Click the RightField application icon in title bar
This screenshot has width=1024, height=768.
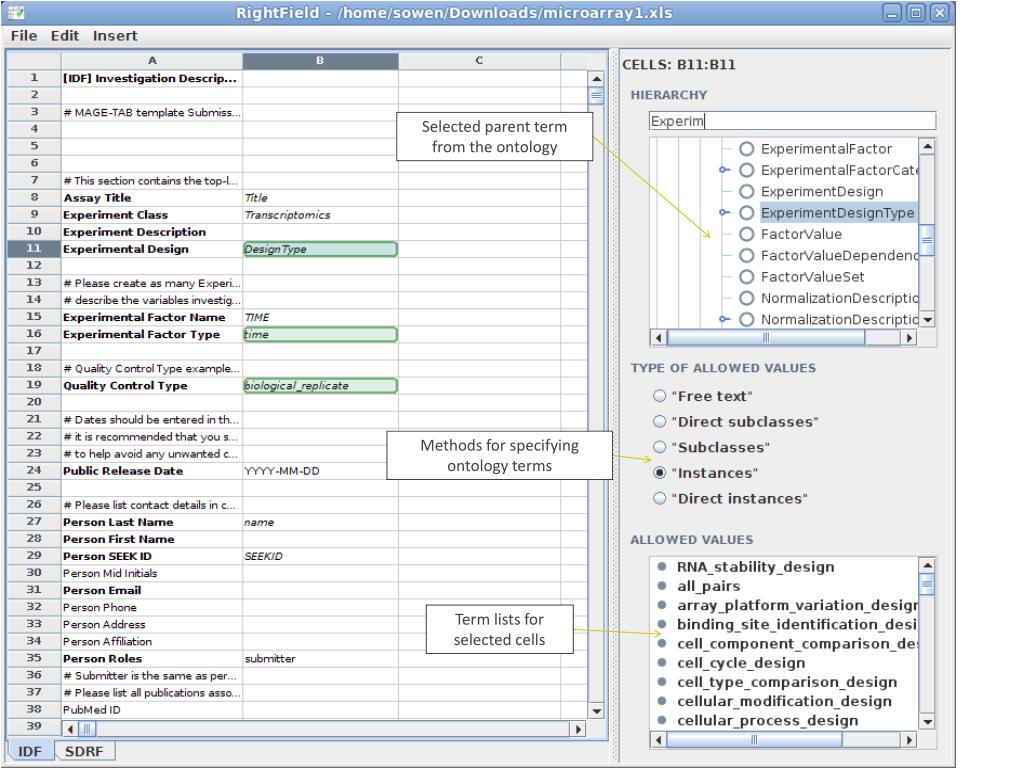16,12
